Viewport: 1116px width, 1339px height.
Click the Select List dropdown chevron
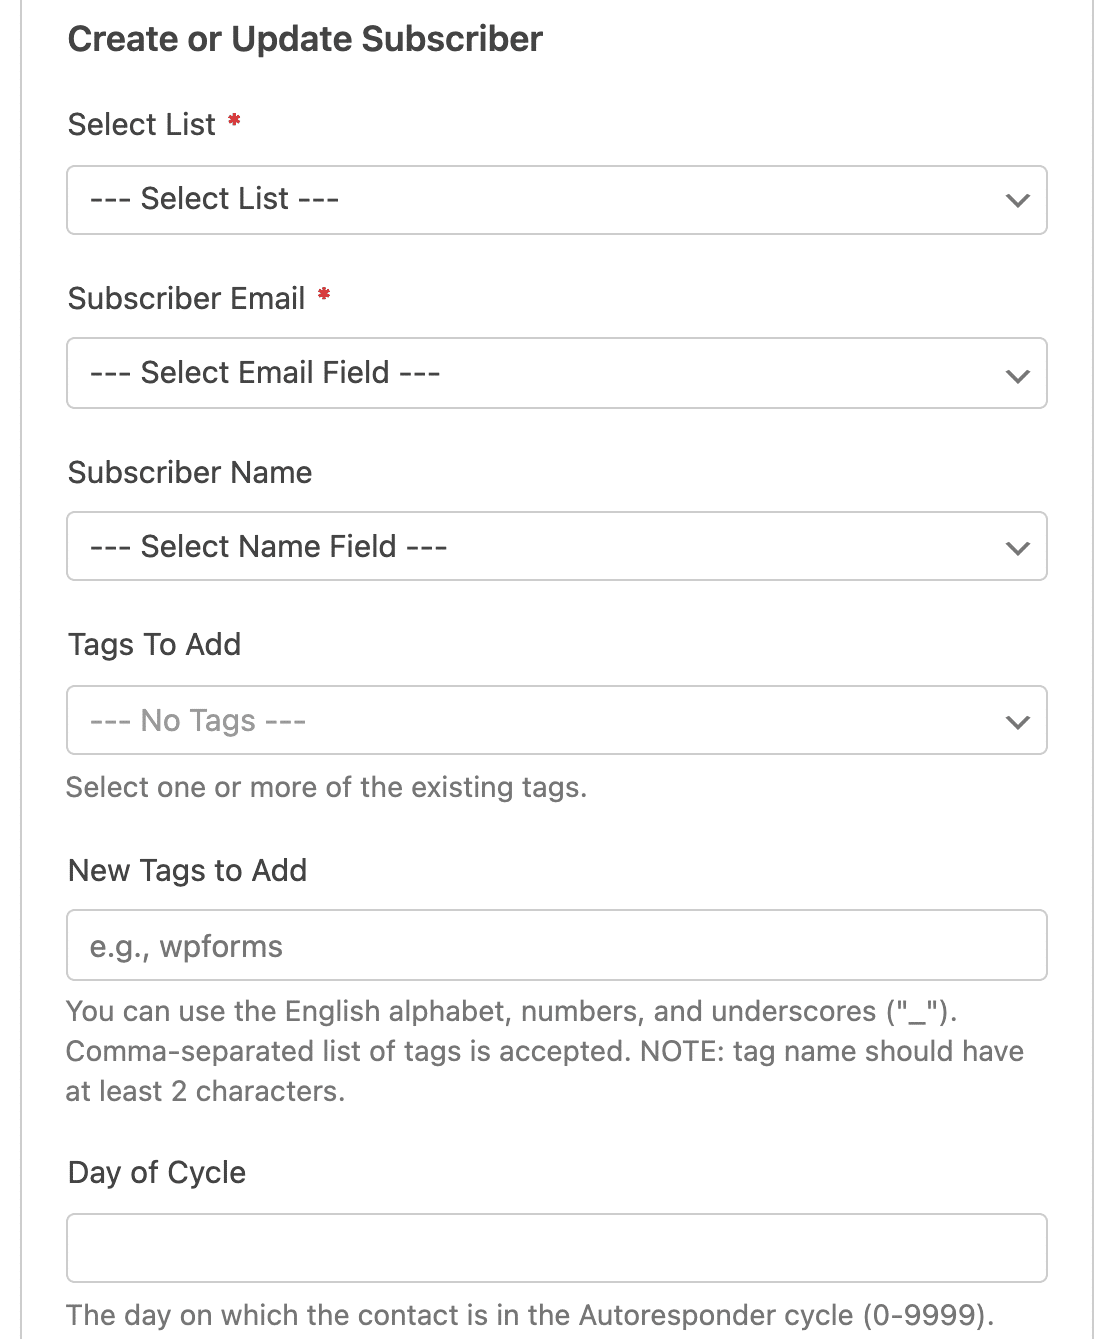(1017, 200)
